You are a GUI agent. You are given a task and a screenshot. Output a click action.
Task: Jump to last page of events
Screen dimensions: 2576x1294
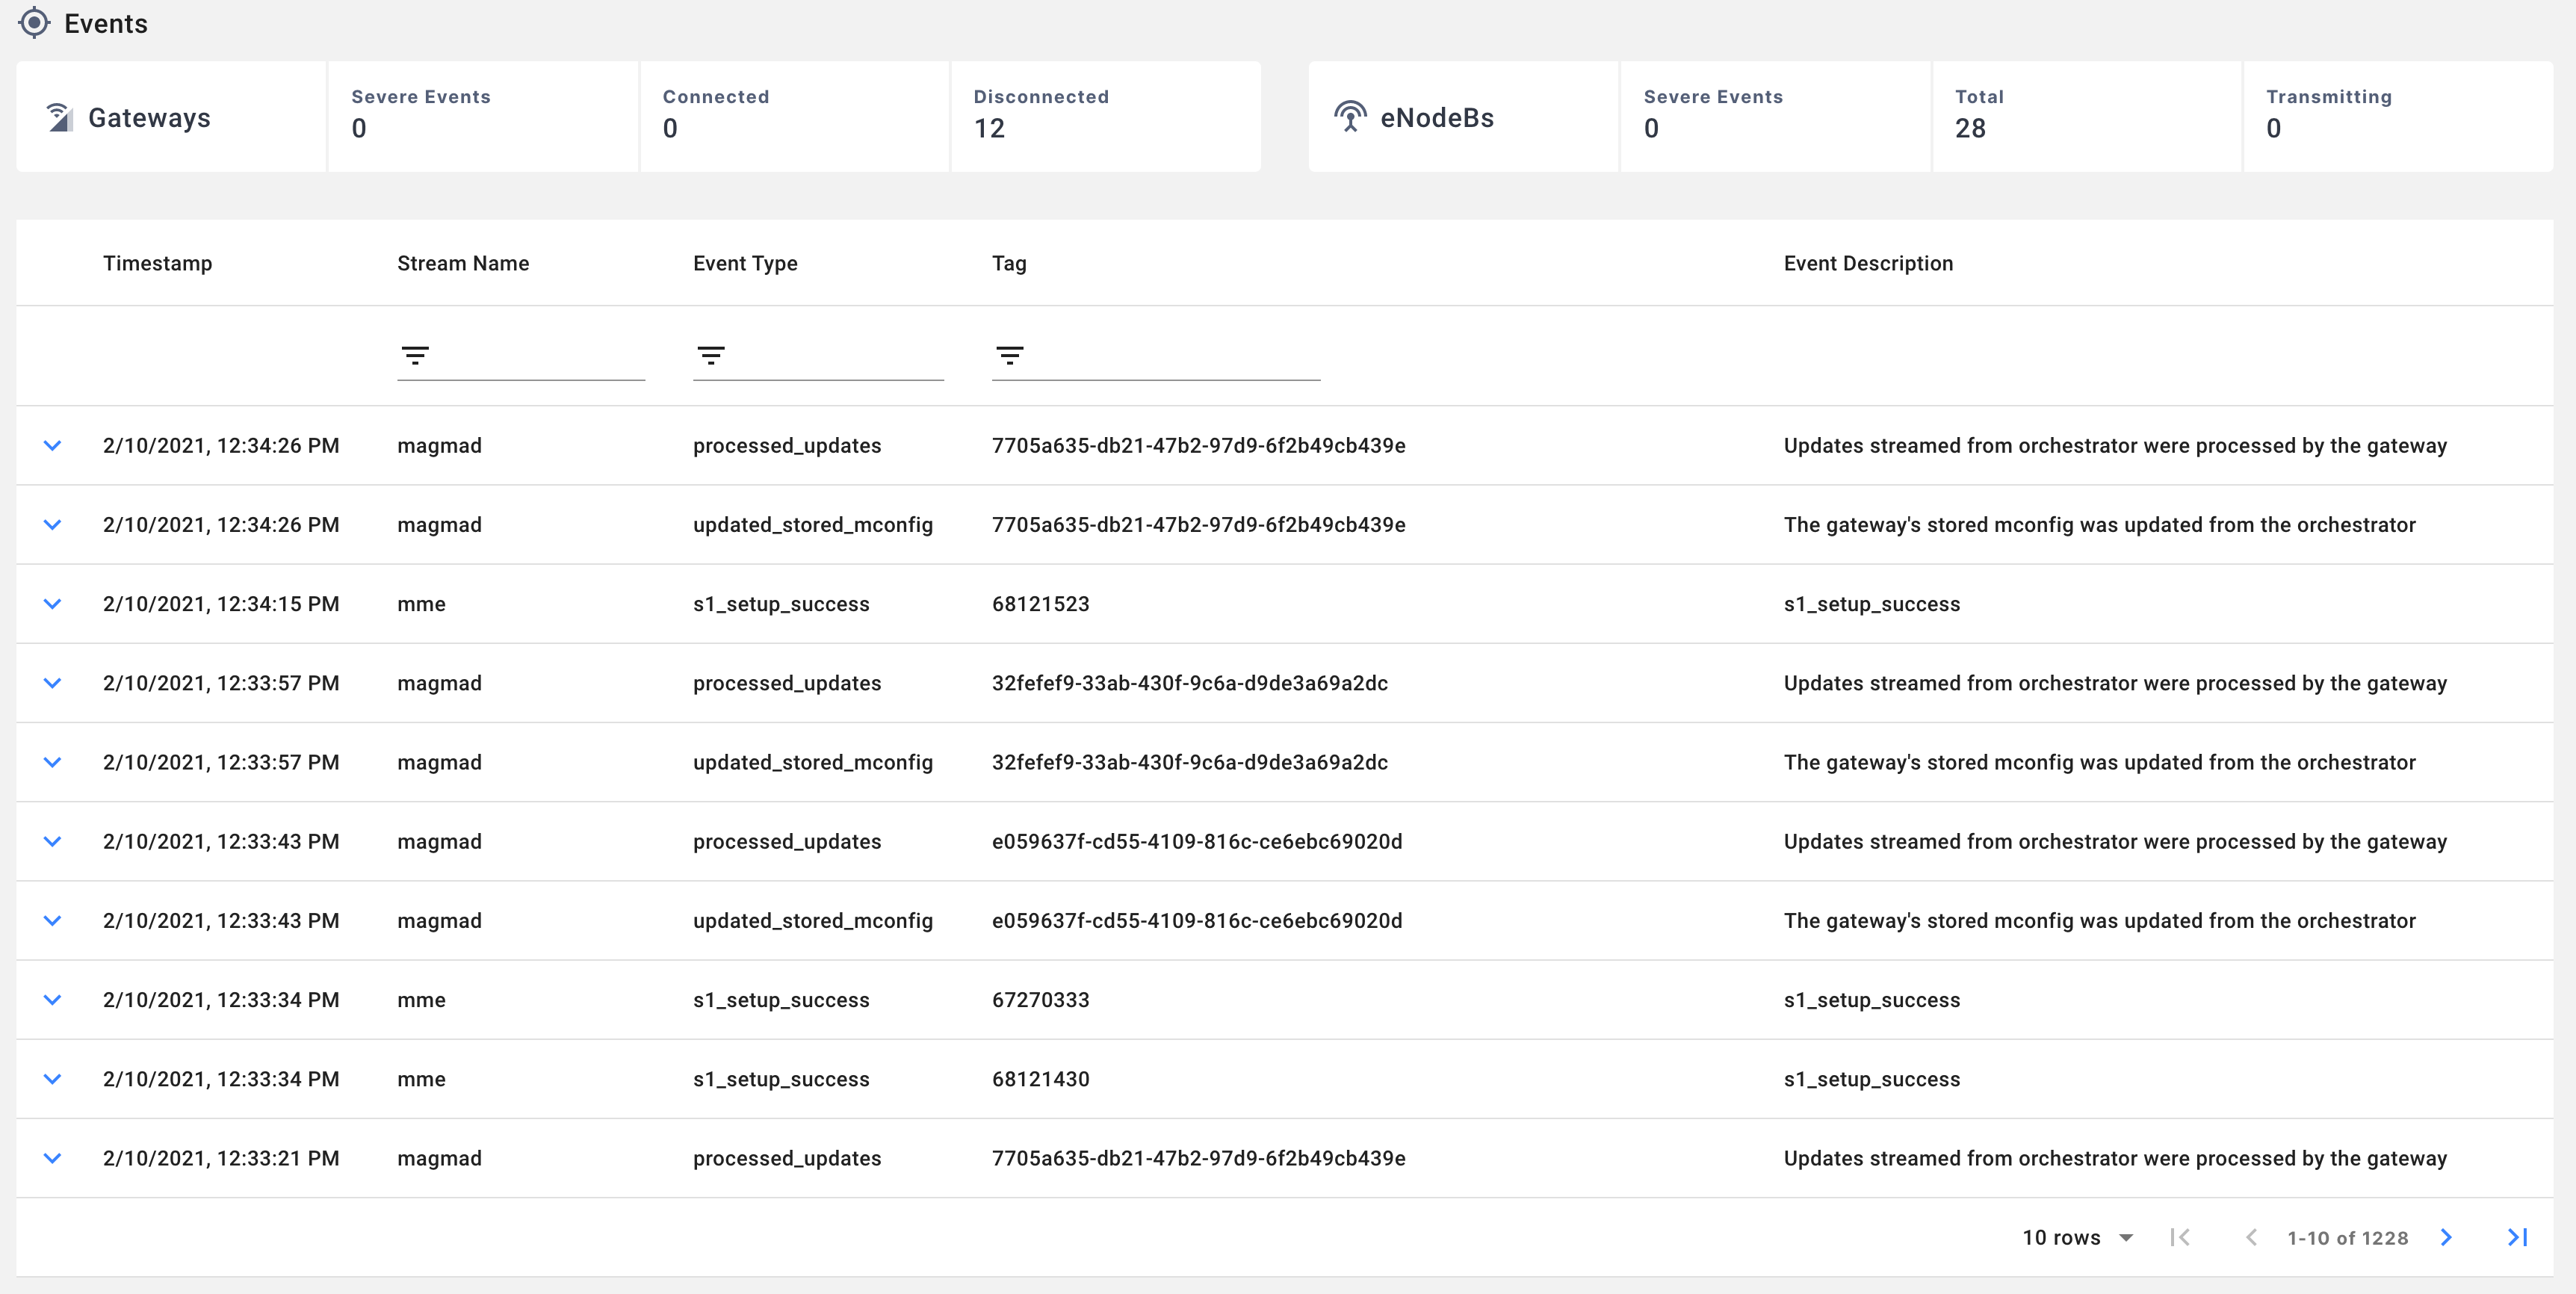[x=2517, y=1237]
